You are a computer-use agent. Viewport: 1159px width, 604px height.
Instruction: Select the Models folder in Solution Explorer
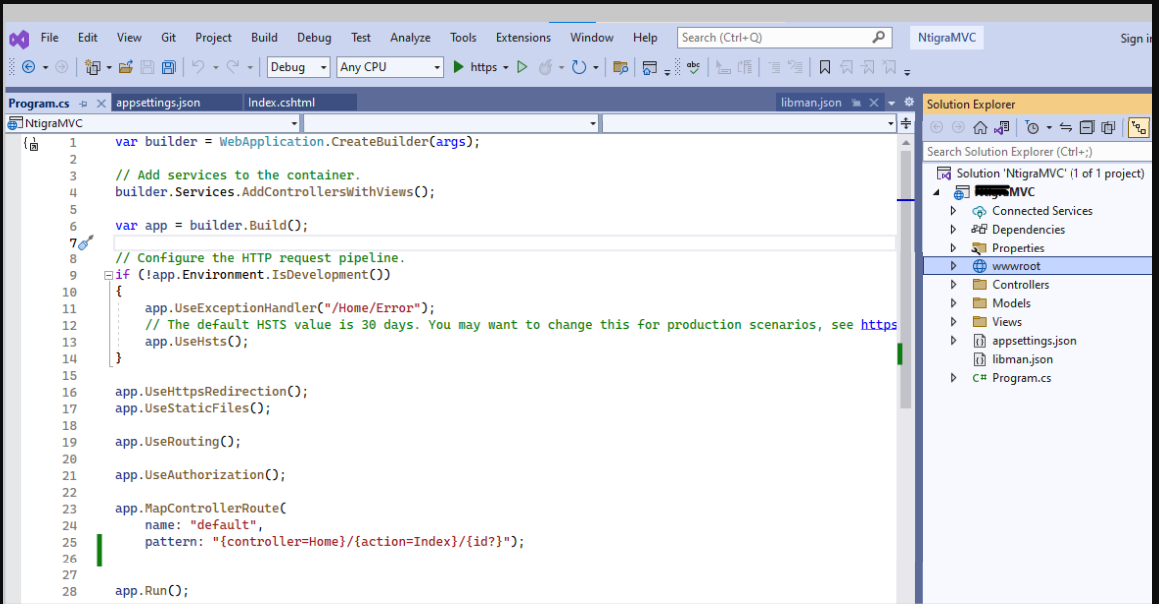(1011, 303)
